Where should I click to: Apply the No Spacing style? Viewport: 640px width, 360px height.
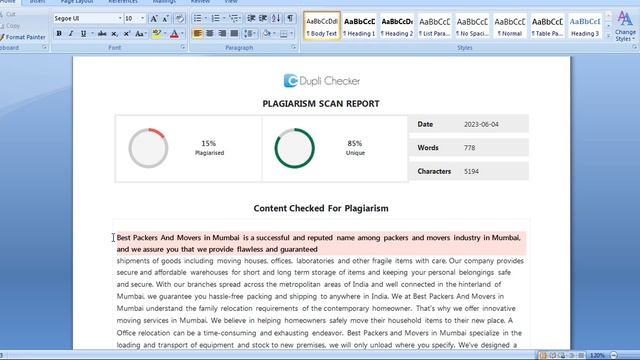tap(472, 26)
